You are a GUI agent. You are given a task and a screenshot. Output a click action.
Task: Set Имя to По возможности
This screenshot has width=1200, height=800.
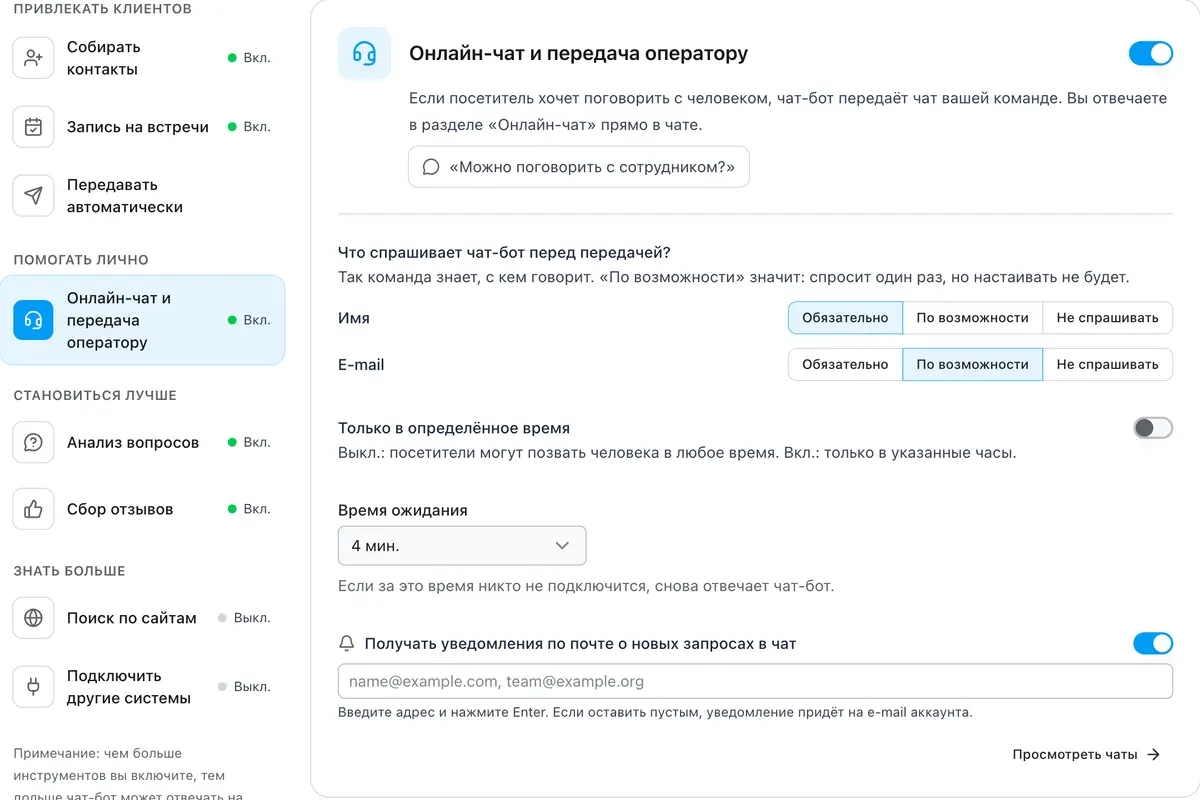[x=972, y=318]
